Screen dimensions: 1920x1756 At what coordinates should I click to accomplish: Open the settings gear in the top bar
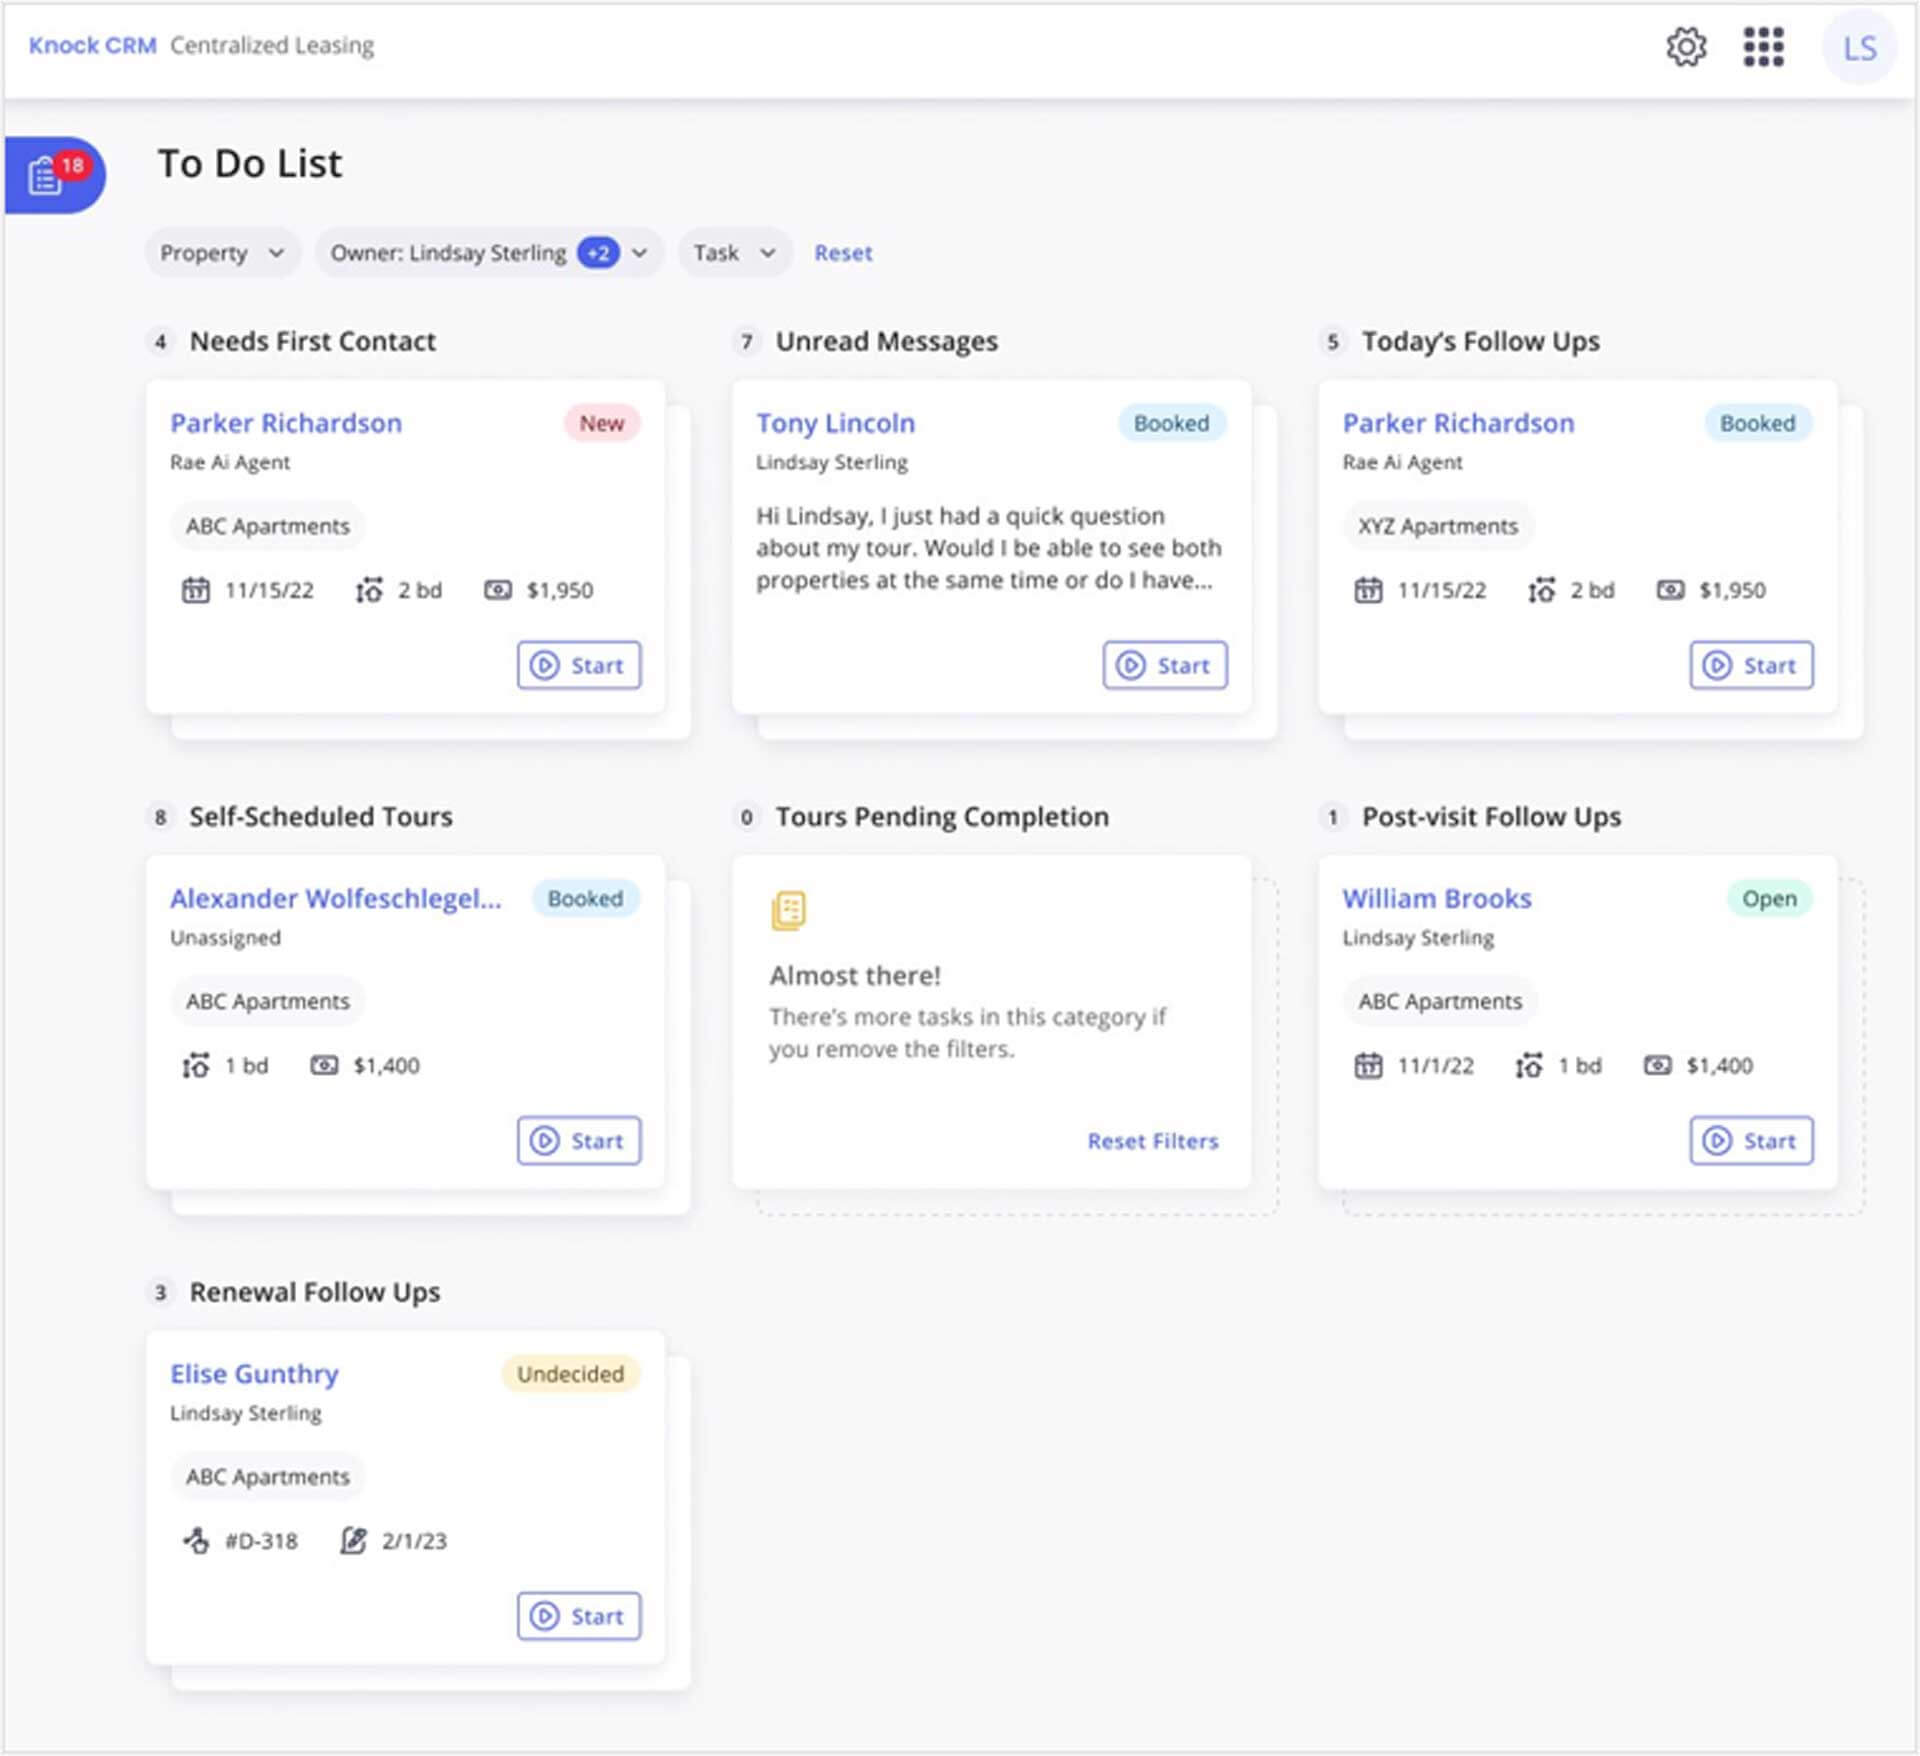coord(1686,46)
